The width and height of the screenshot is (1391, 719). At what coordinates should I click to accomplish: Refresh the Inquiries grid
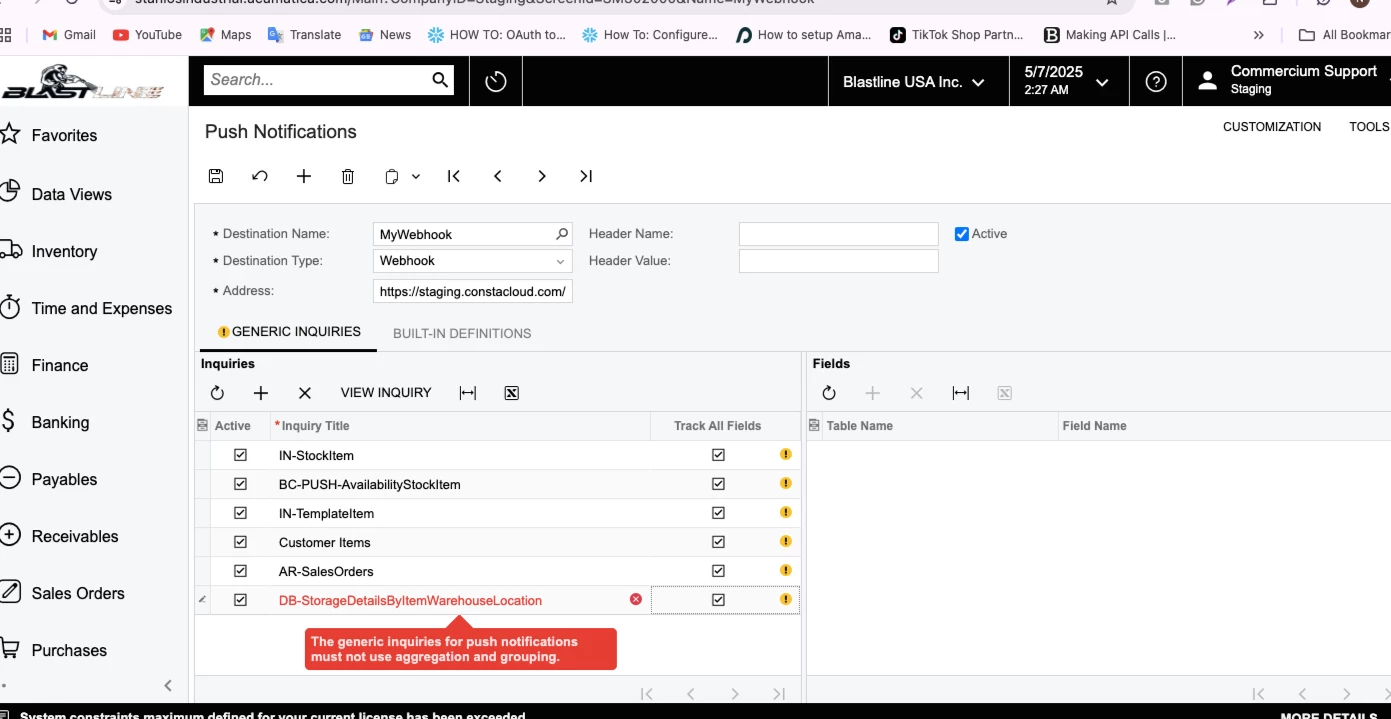point(217,393)
